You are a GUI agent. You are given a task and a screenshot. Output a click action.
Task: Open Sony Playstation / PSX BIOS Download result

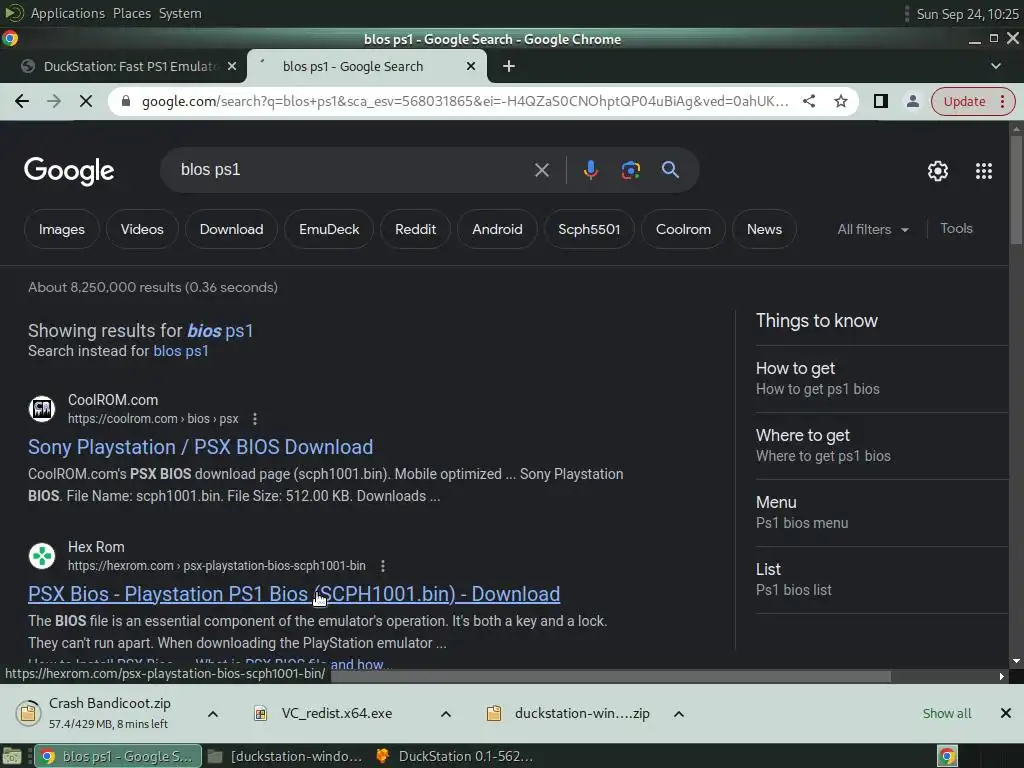tap(200, 447)
